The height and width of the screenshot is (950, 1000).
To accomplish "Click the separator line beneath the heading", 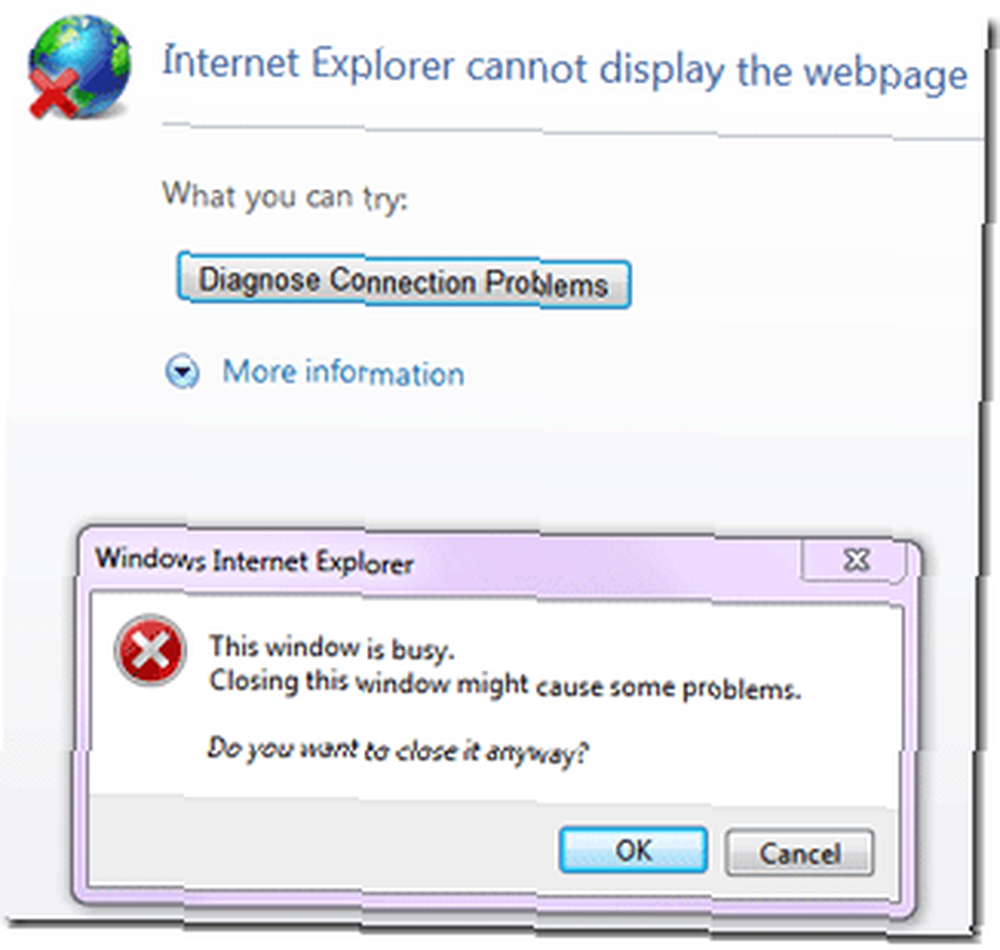I will tap(571, 132).
